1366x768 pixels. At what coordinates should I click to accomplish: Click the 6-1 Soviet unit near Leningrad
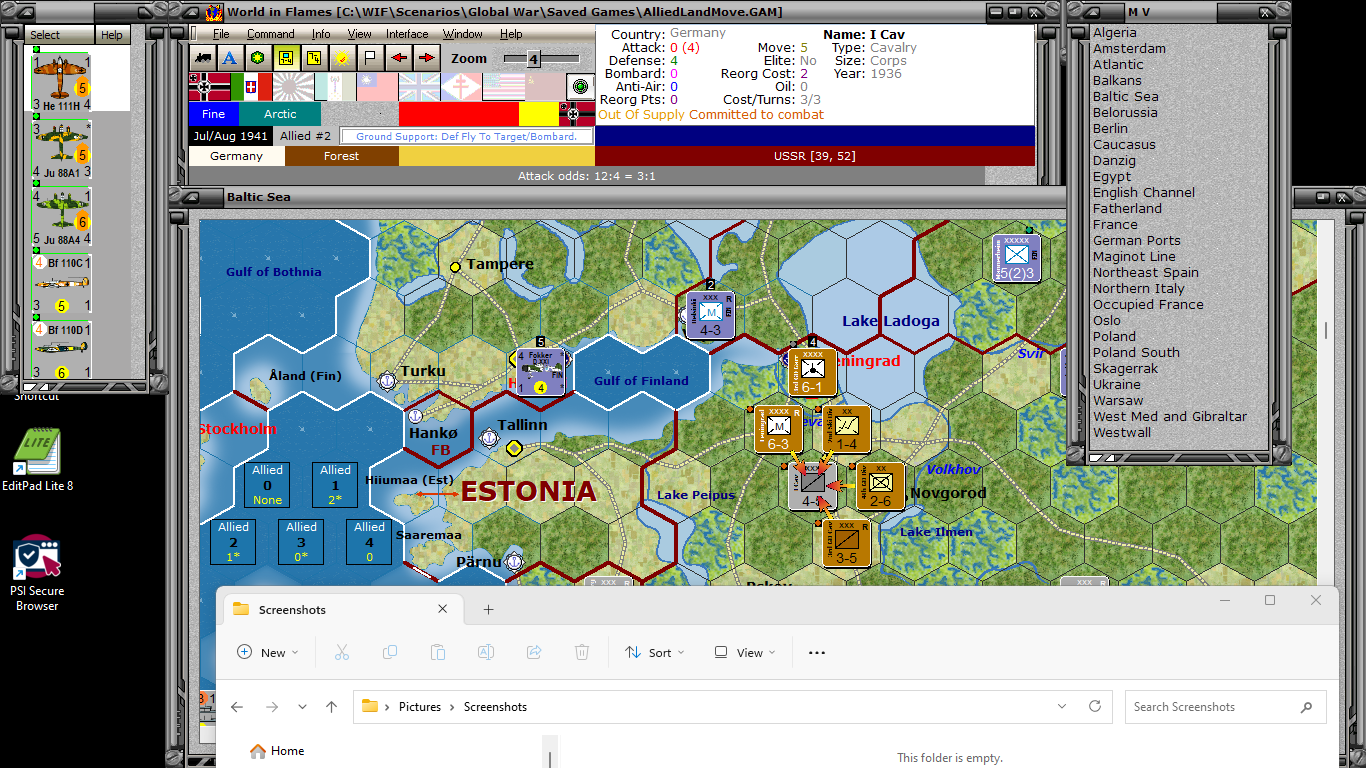812,371
